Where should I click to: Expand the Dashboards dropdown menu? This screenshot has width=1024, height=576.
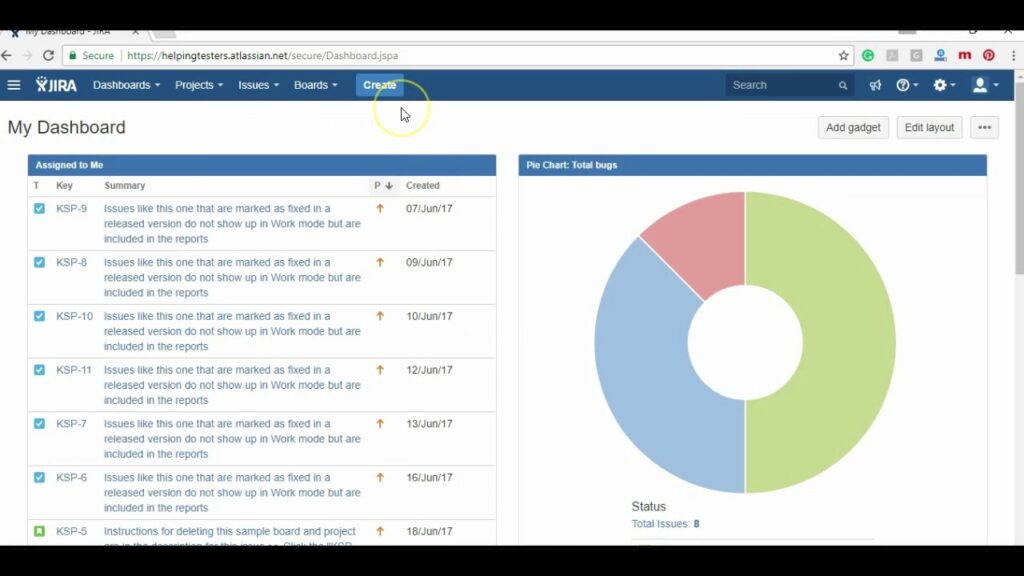pyautogui.click(x=126, y=85)
